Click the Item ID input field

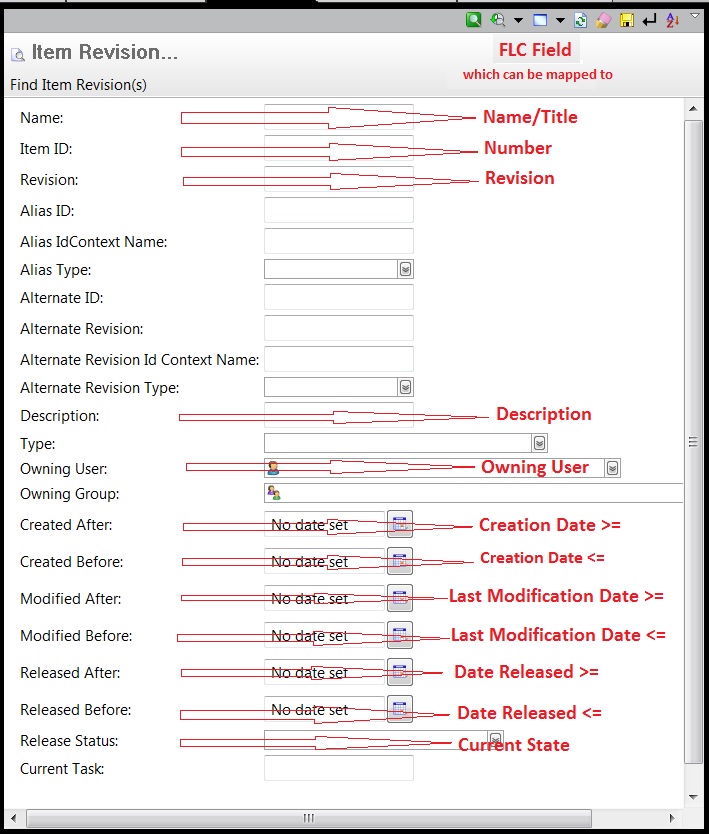(339, 148)
